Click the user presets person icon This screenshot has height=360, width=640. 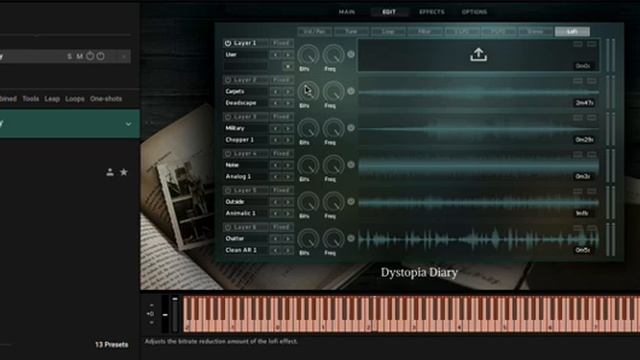(x=110, y=172)
